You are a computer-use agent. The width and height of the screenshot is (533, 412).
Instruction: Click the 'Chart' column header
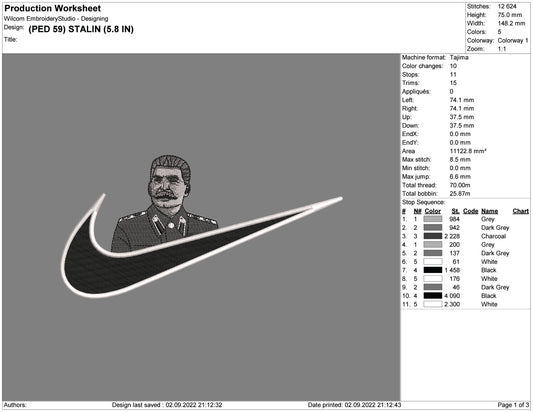[520, 211]
